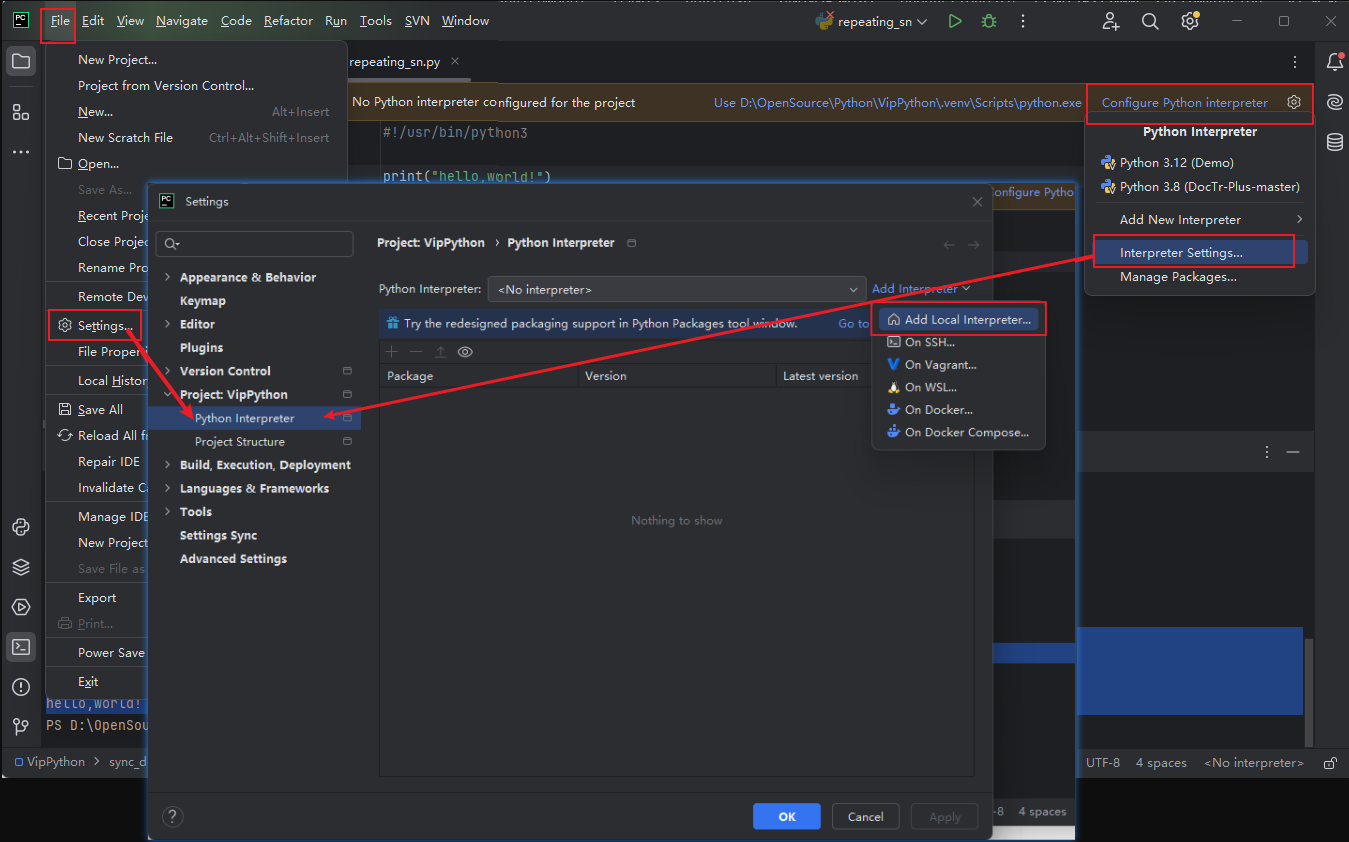Click VipPython breadcrumb in the status bar
Viewport: 1349px width, 842px height.
49,761
